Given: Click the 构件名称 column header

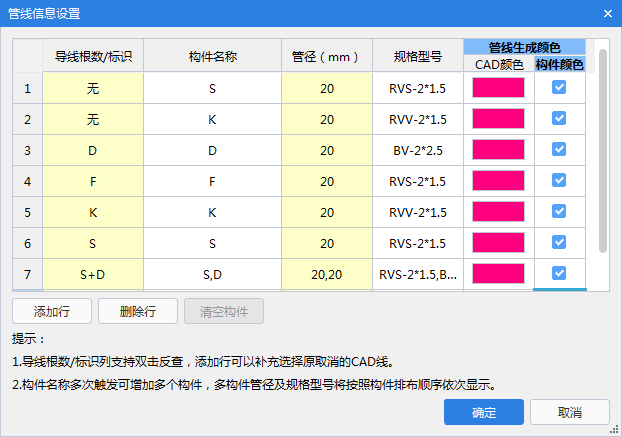Looking at the screenshot, I should pos(212,57).
